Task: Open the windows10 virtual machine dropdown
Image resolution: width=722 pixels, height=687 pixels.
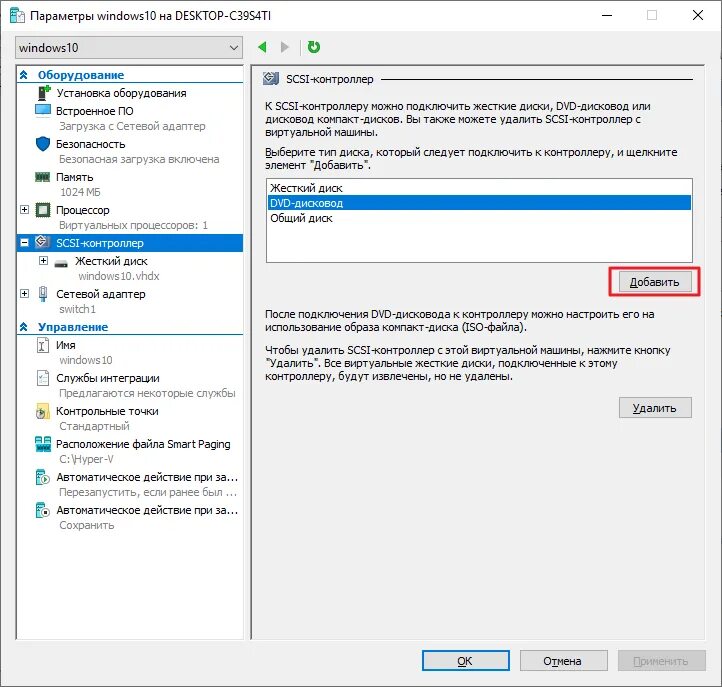Action: [129, 47]
